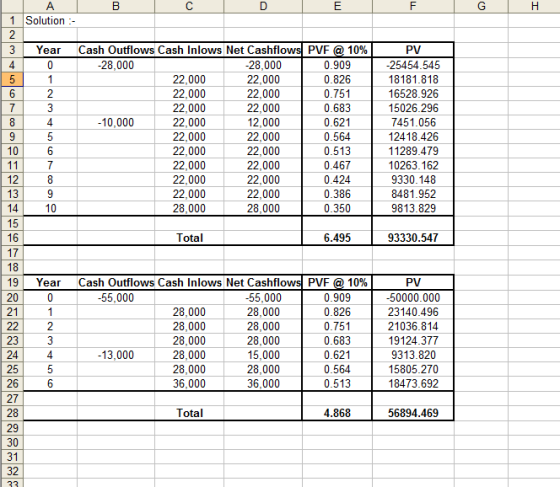
Task: Select PV value 18473.692
Action: coord(413,383)
